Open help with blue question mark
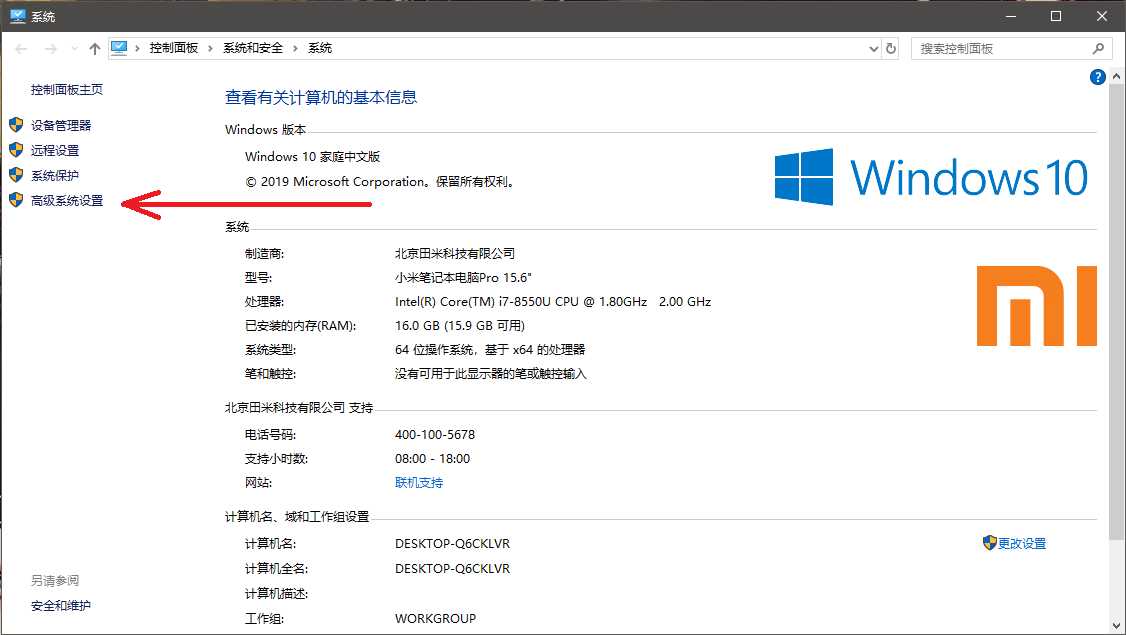 [x=1097, y=77]
